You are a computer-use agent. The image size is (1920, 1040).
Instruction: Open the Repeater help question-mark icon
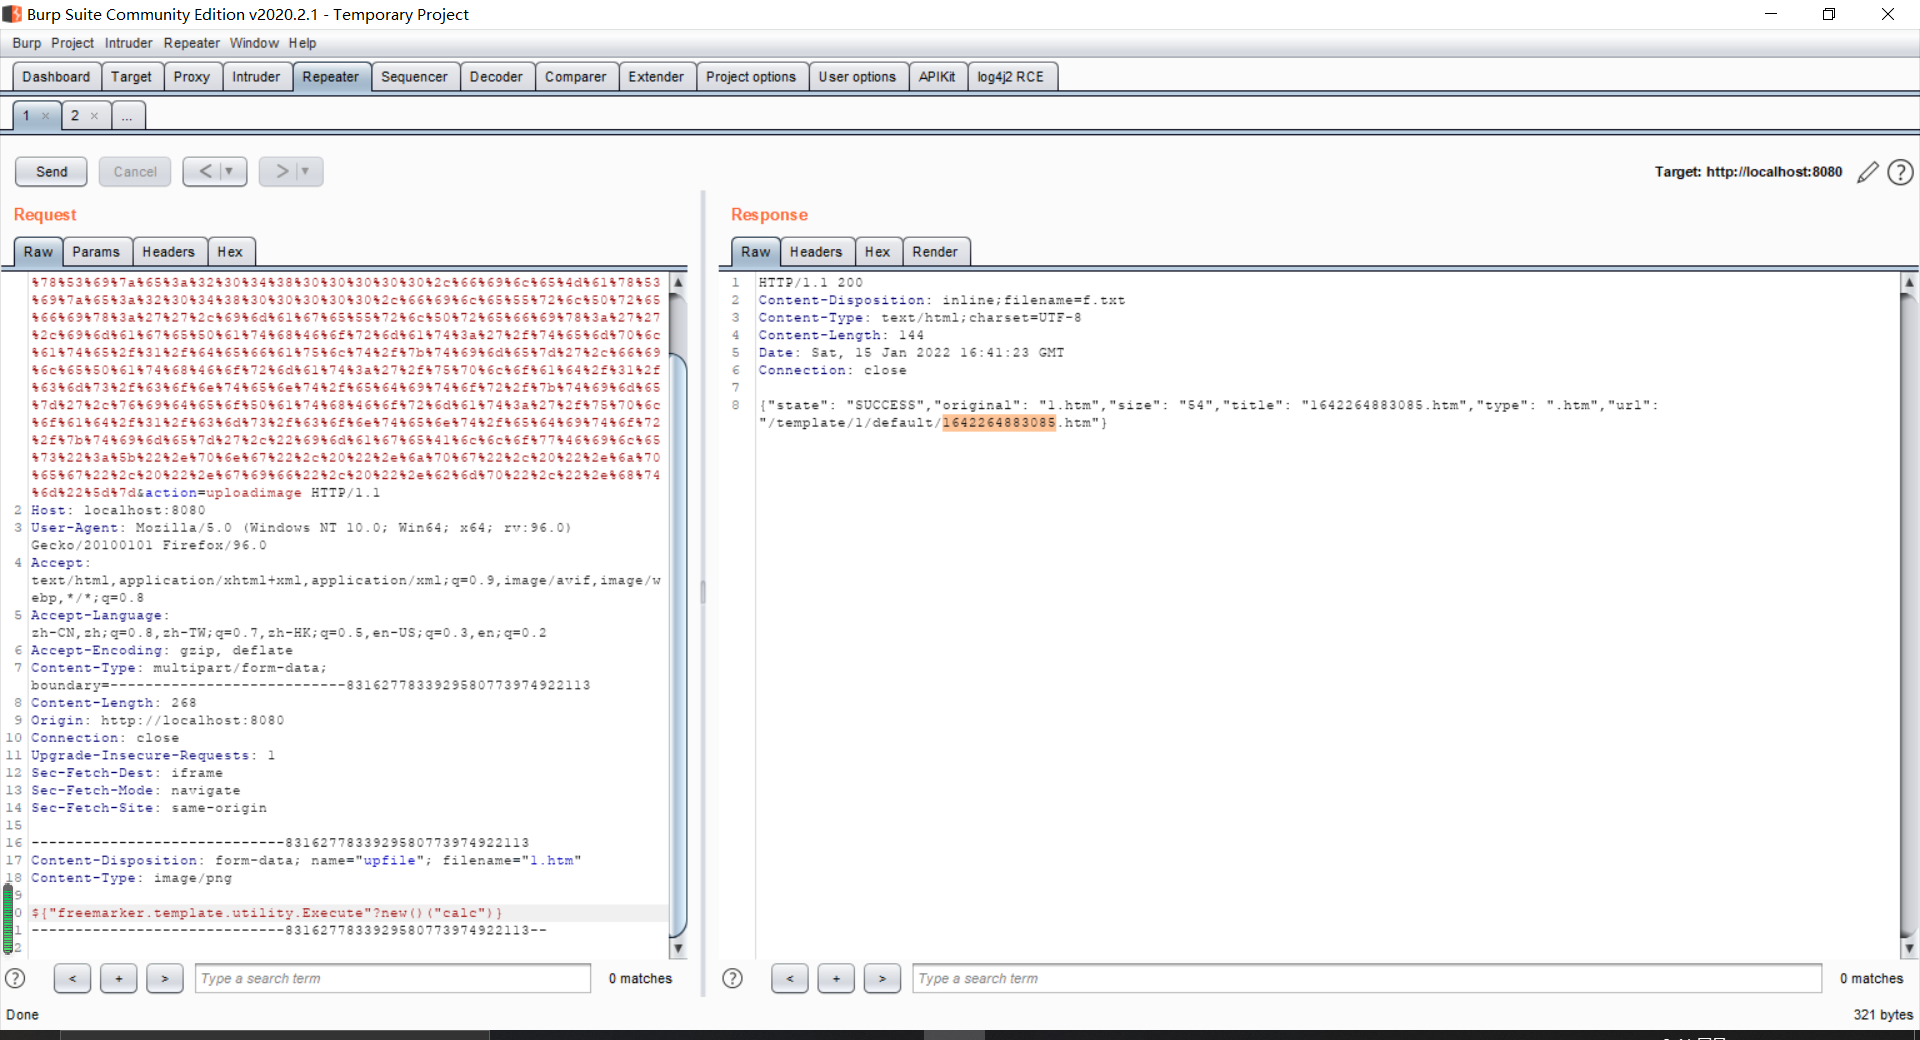tap(1900, 172)
